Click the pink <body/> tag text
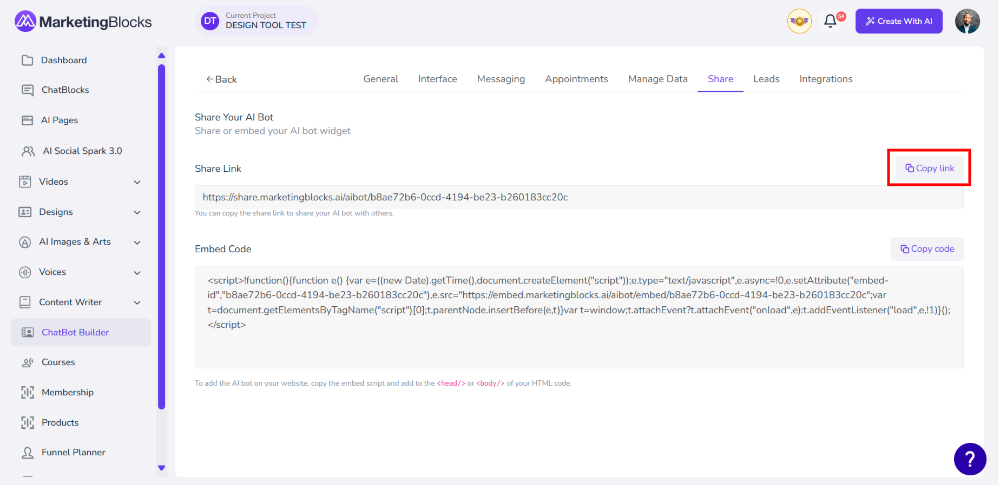The width and height of the screenshot is (1000, 485). 490,384
